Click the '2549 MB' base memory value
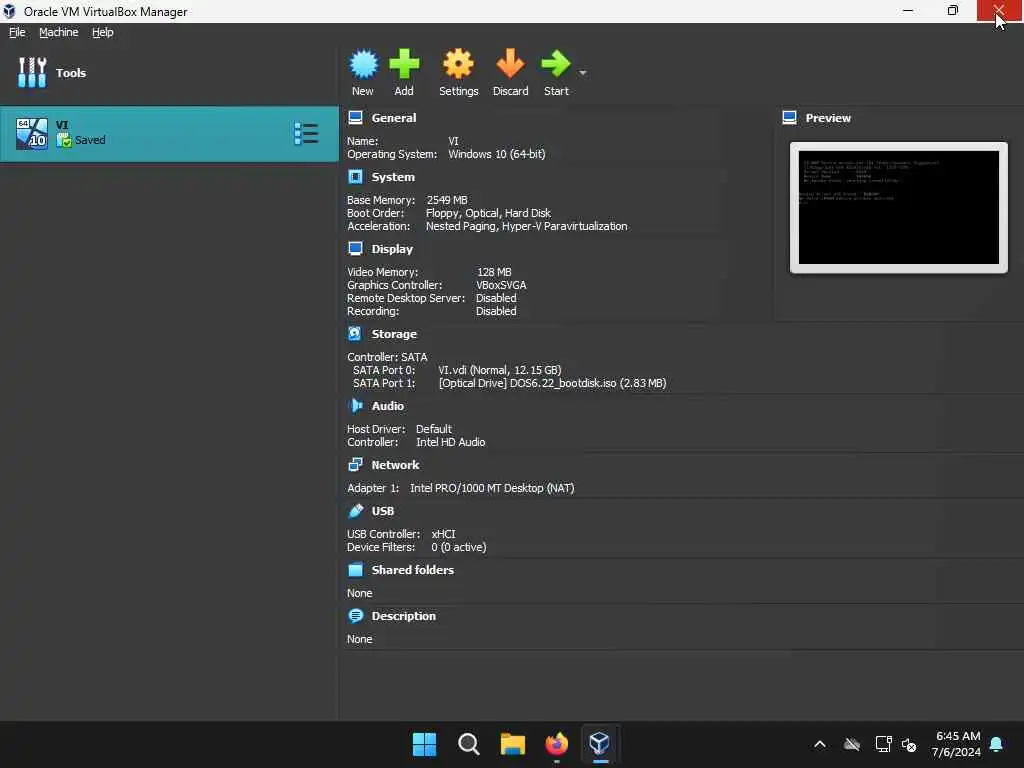The image size is (1024, 768). tap(447, 200)
